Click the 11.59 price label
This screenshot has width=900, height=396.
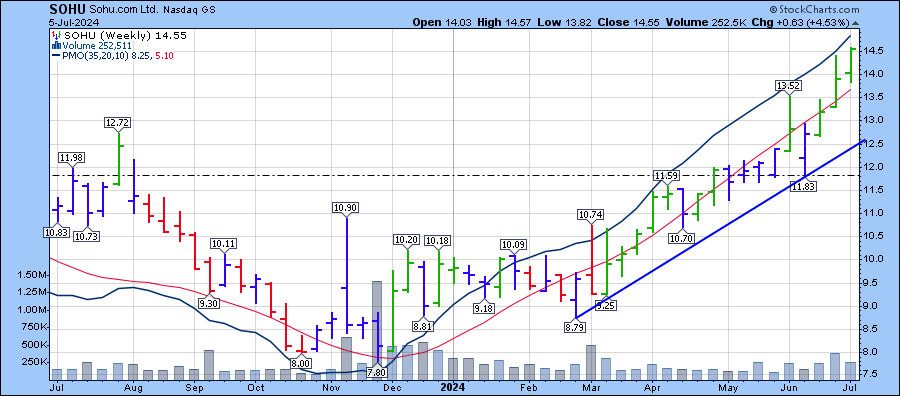click(667, 174)
